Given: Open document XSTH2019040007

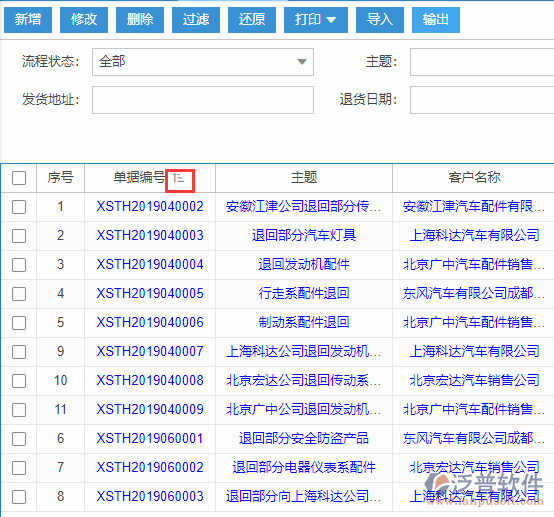Looking at the screenshot, I should pyautogui.click(x=150, y=352).
